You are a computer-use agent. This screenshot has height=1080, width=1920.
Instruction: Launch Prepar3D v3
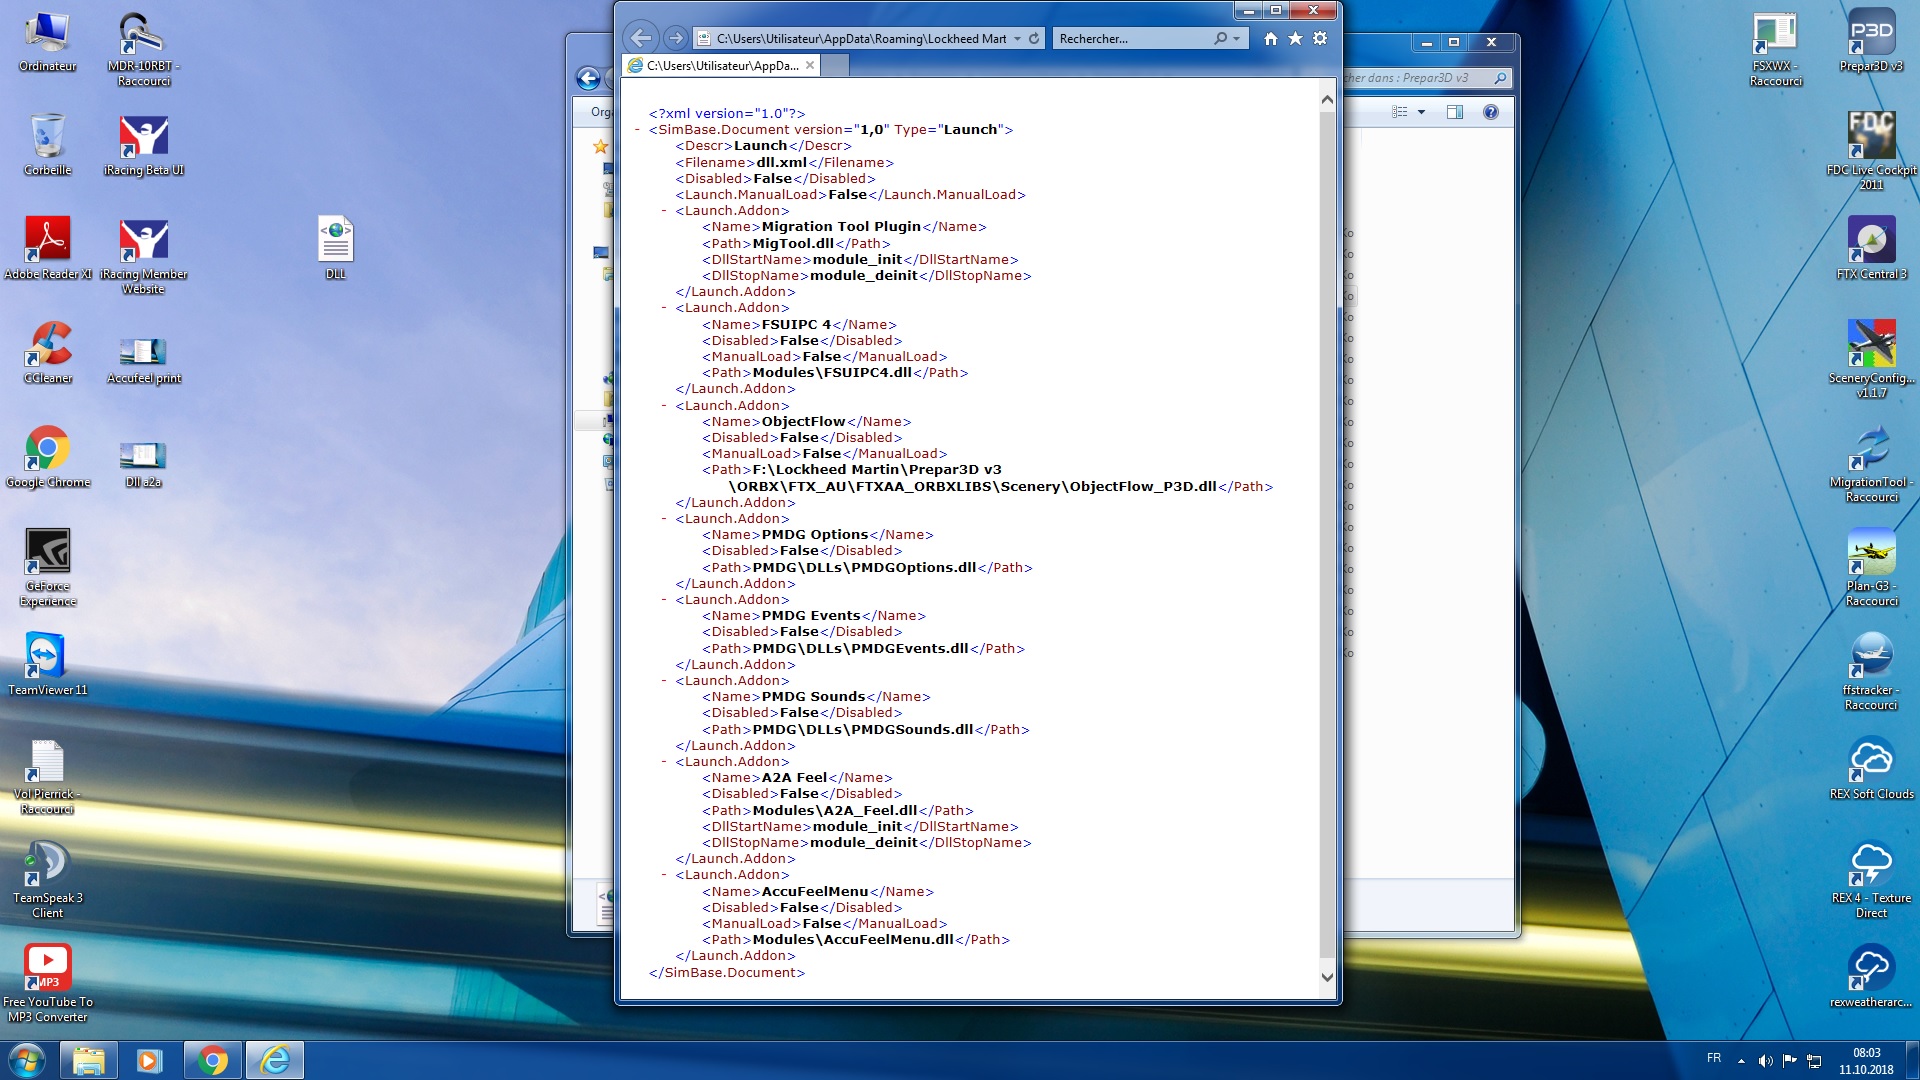point(1871,41)
